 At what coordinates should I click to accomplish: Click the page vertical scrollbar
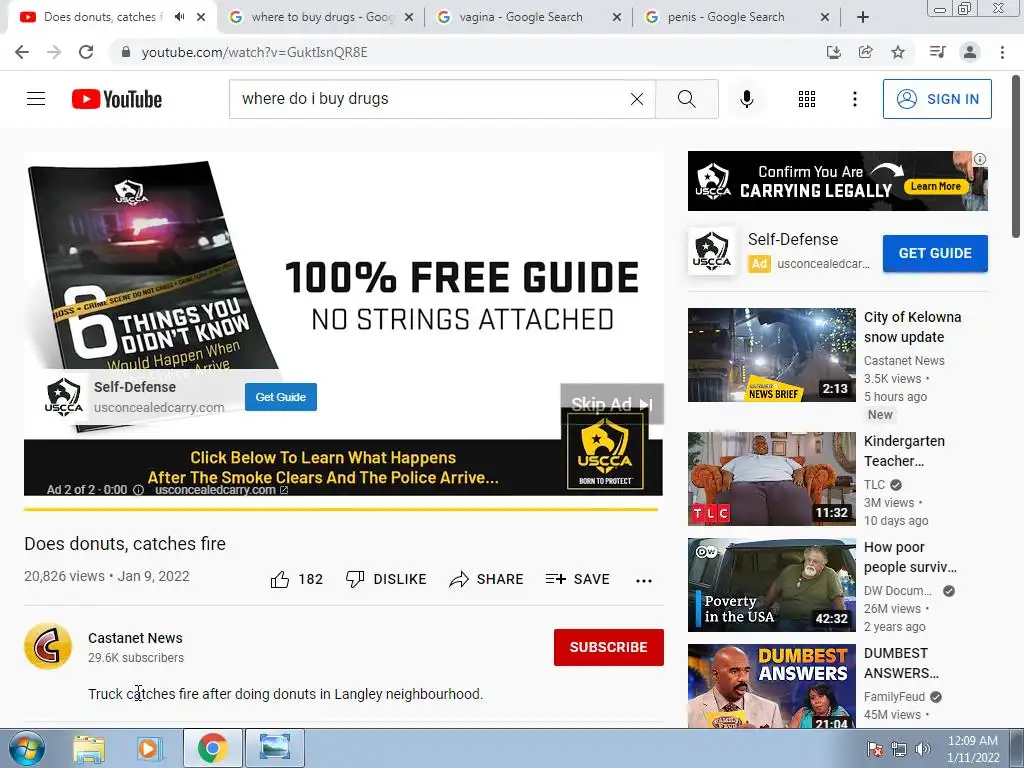[1017, 157]
